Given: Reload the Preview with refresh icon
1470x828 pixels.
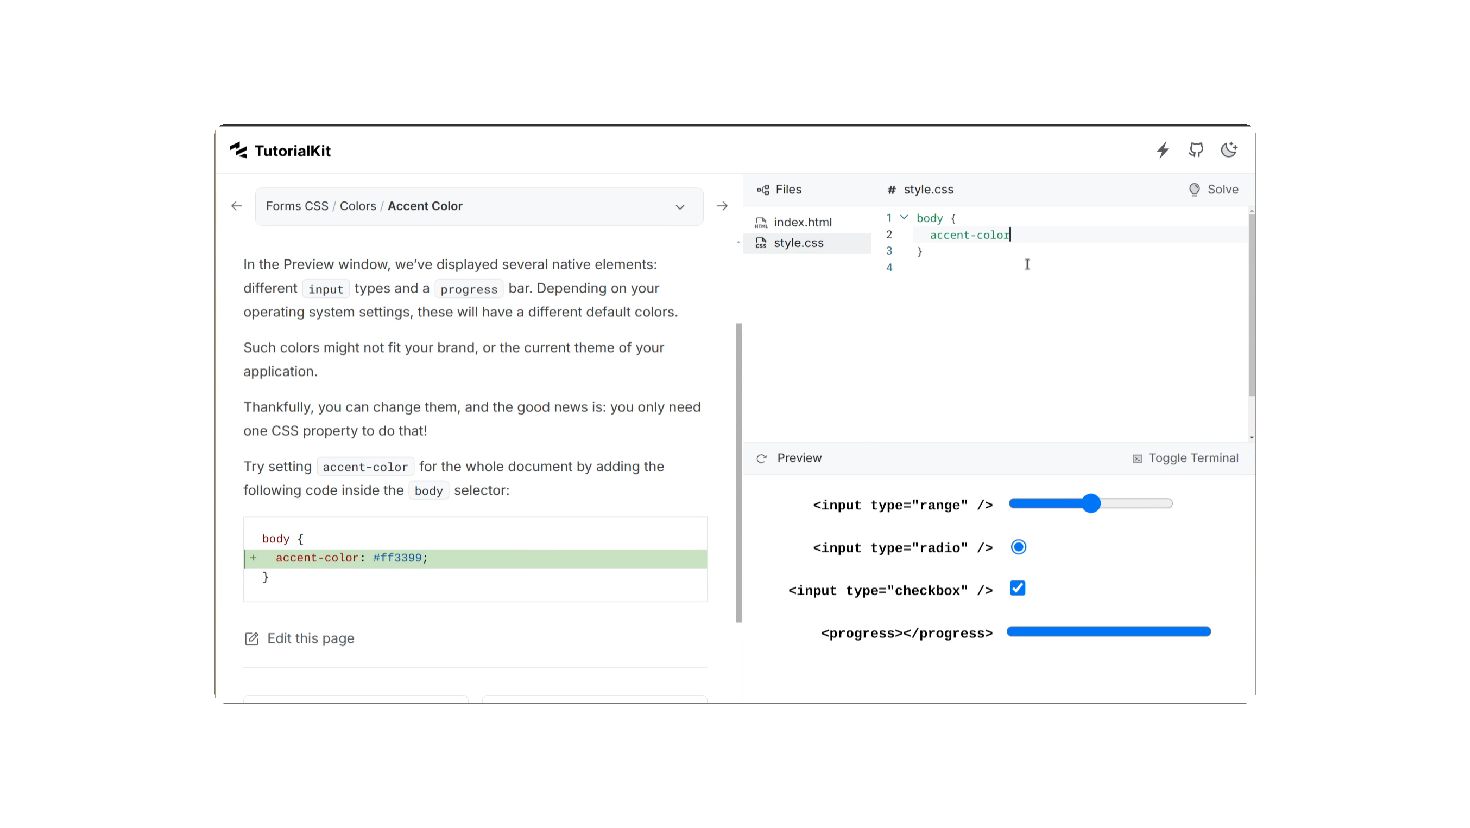Looking at the screenshot, I should (x=761, y=458).
